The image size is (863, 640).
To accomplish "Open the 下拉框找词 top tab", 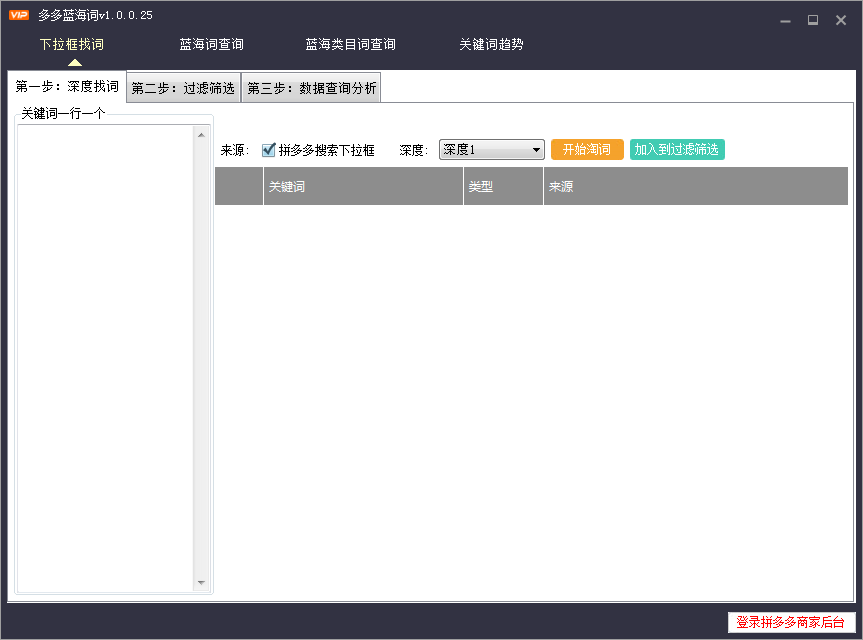I will tap(72, 44).
